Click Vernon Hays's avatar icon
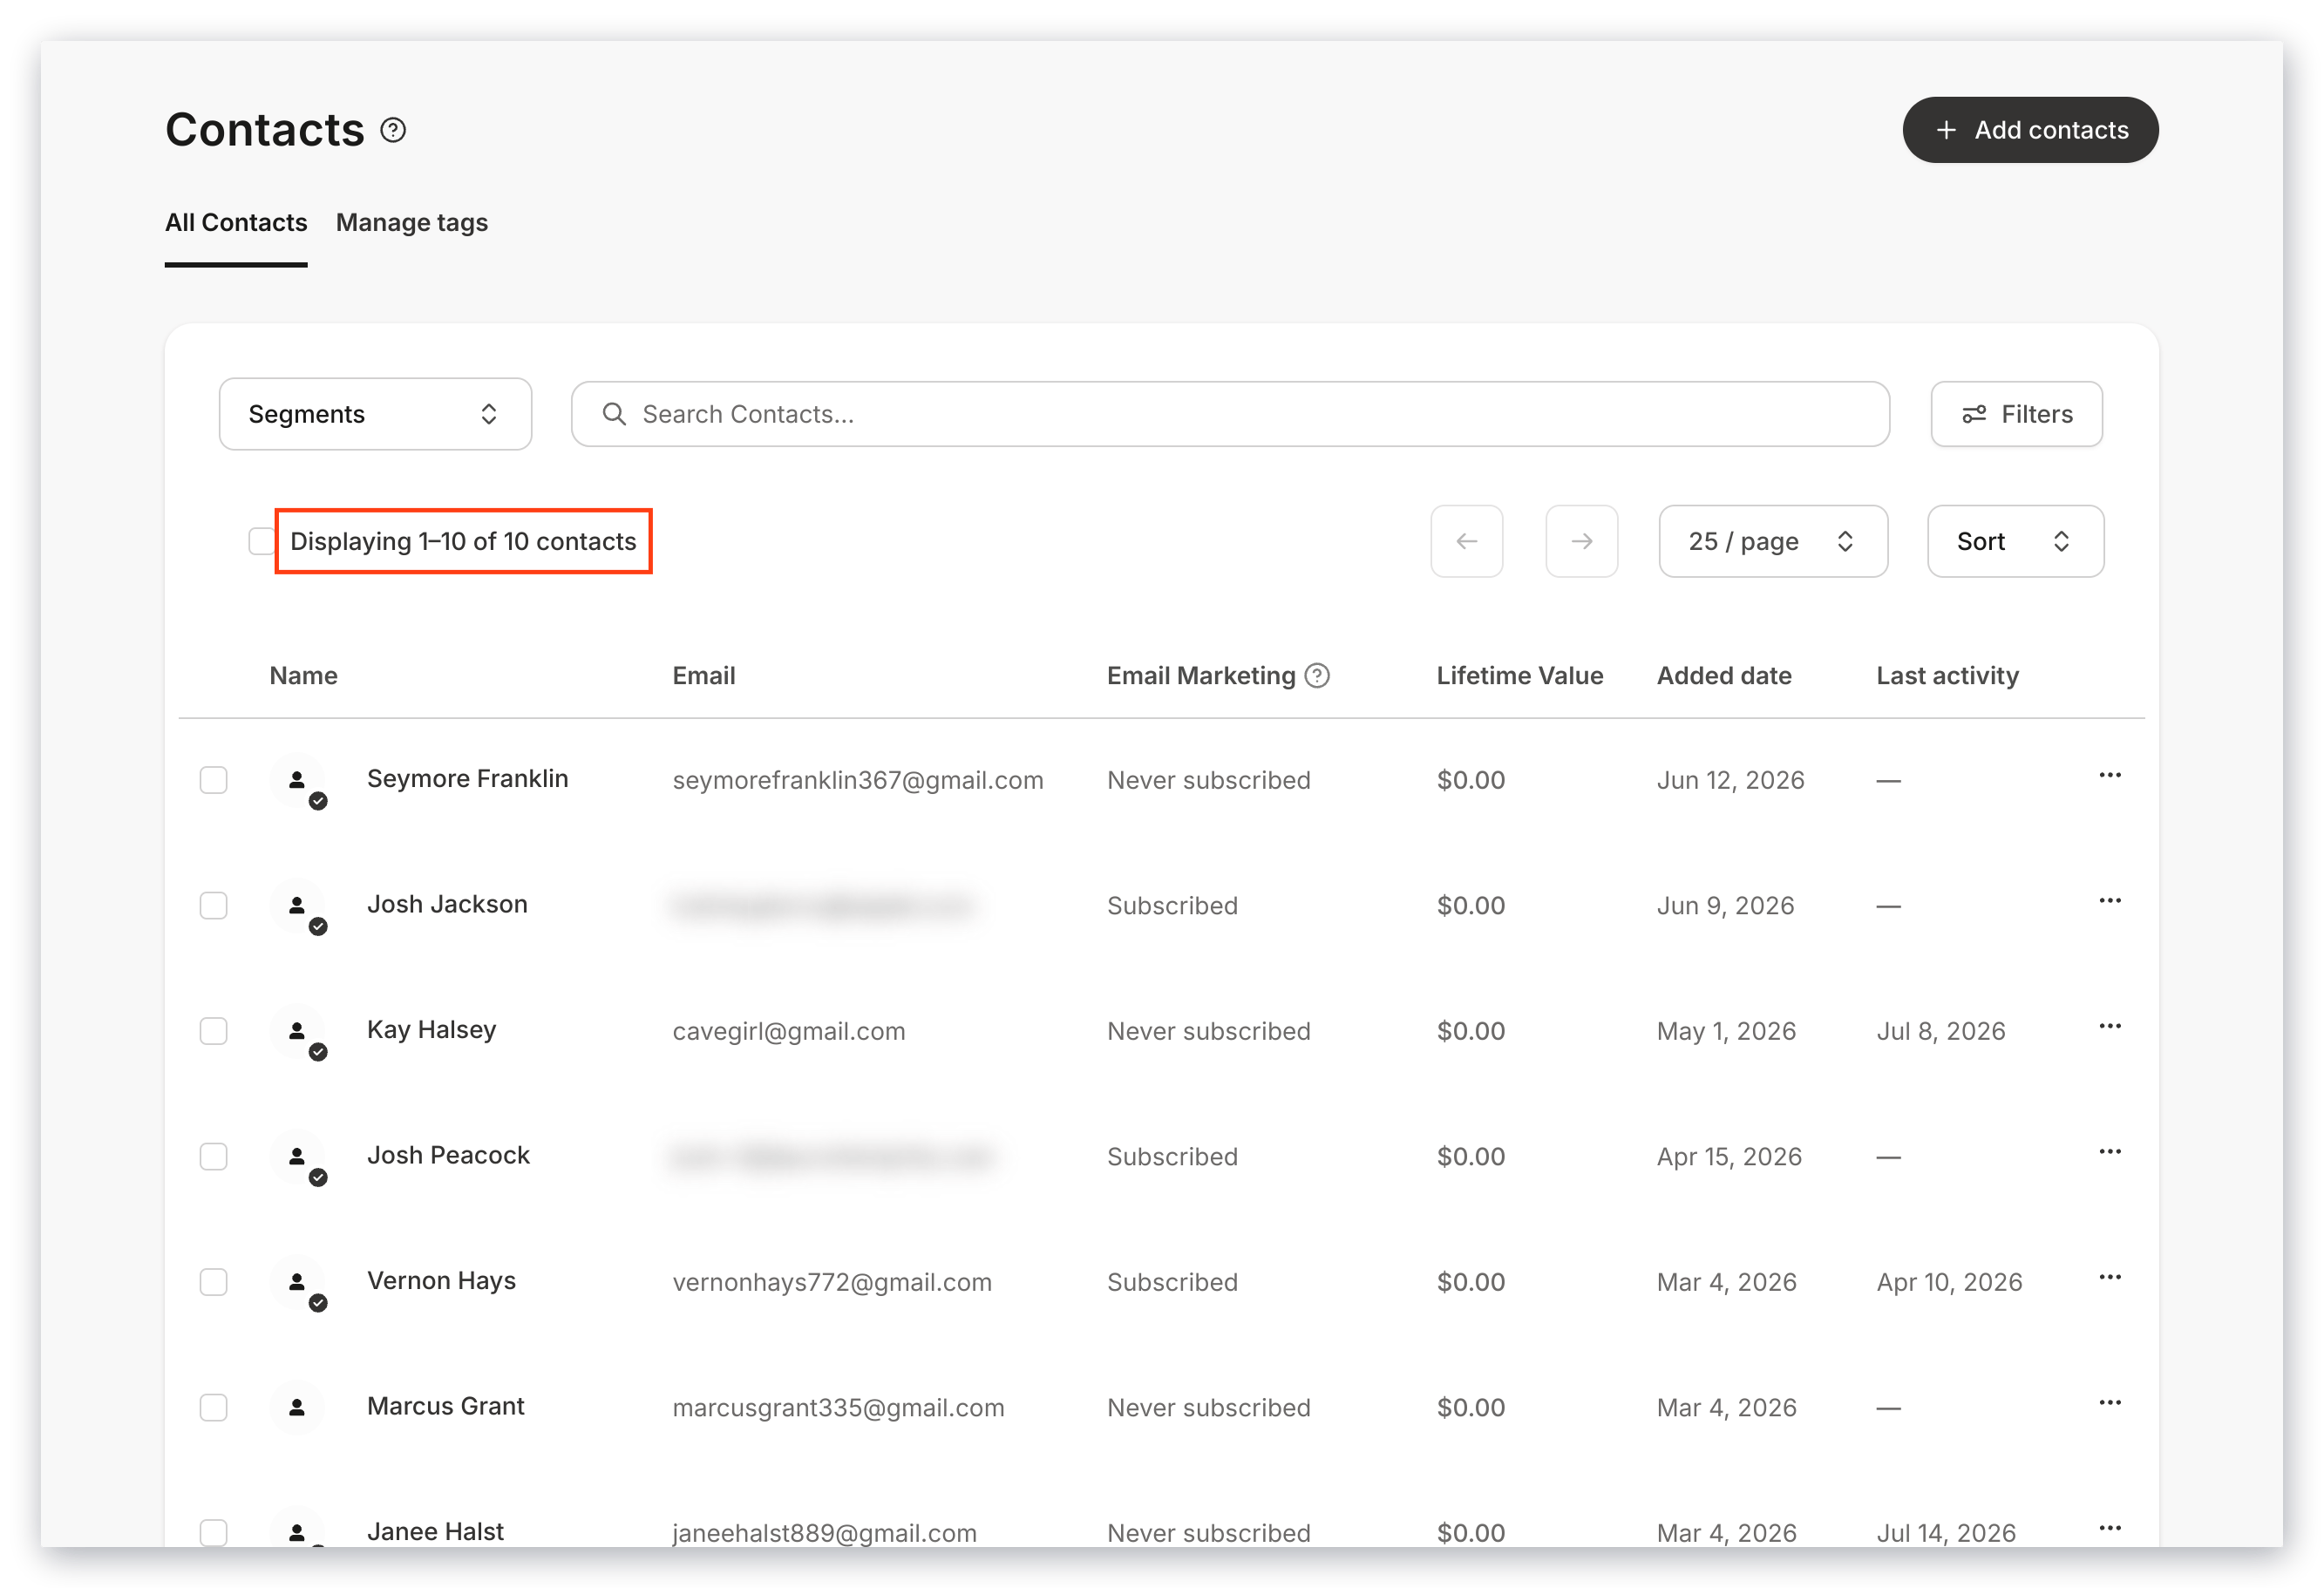Screen dimensions: 2324x1588 297,1282
